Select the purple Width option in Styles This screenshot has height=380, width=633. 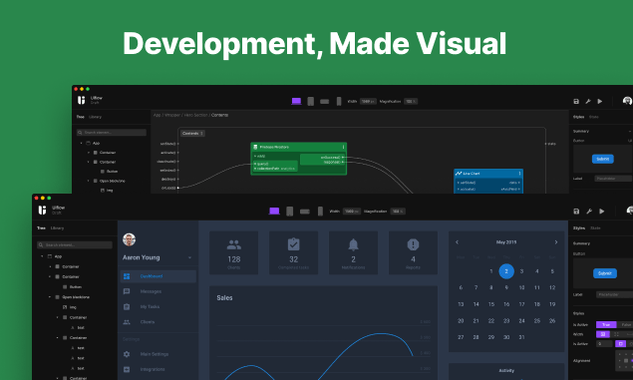coord(603,334)
